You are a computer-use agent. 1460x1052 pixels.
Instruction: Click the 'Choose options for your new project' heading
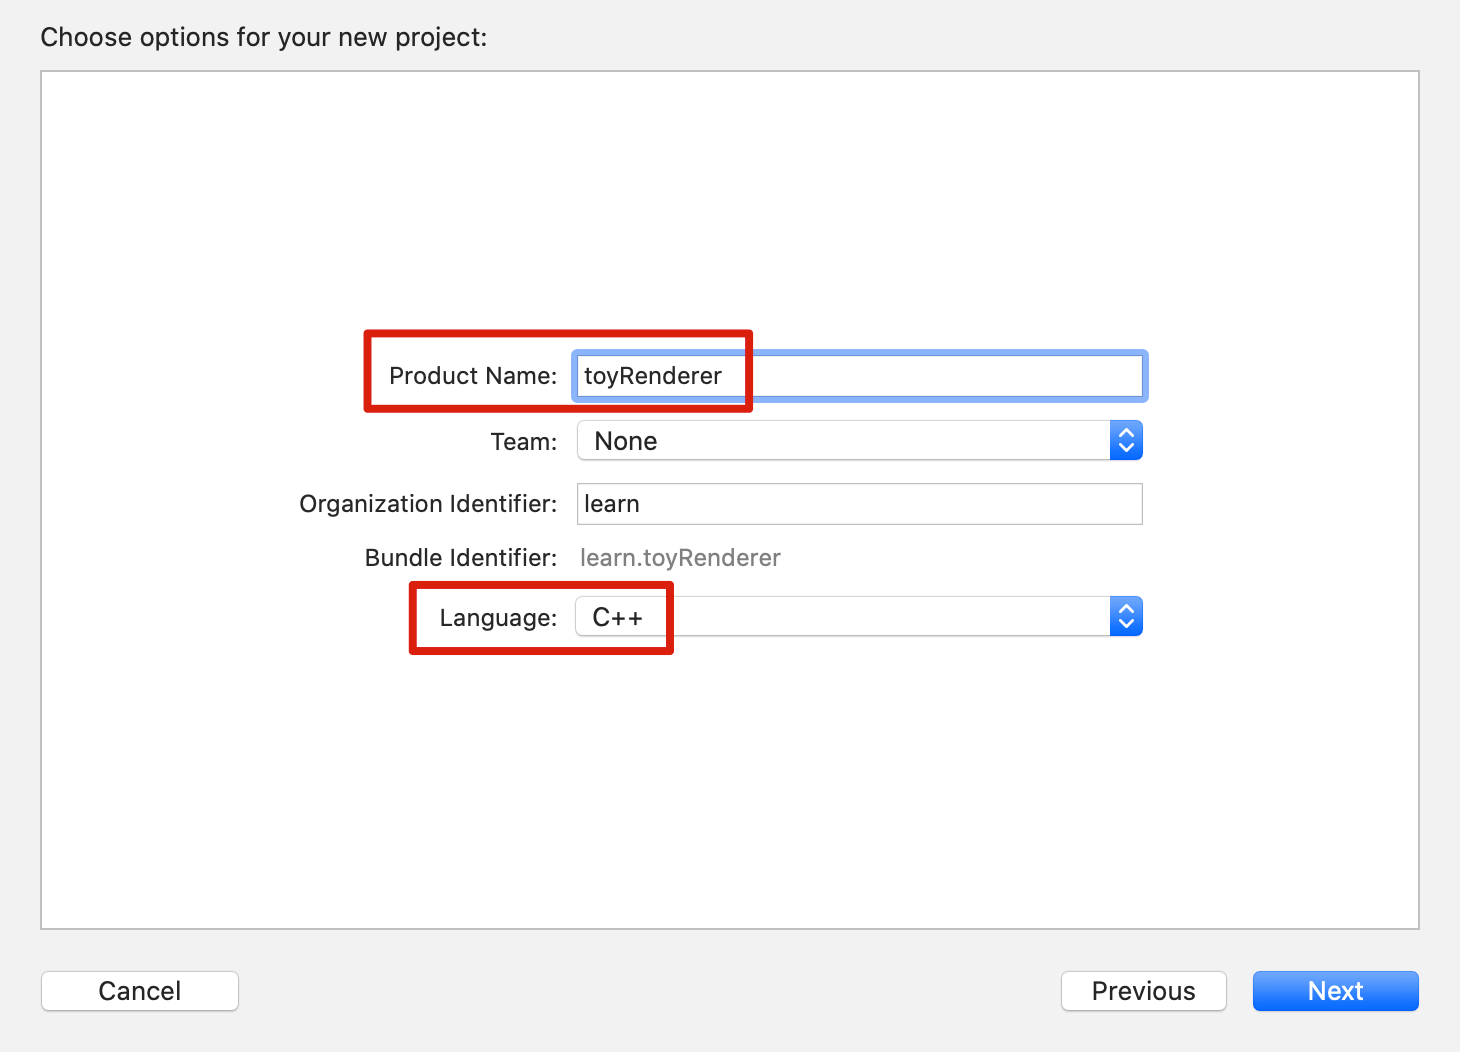click(264, 38)
